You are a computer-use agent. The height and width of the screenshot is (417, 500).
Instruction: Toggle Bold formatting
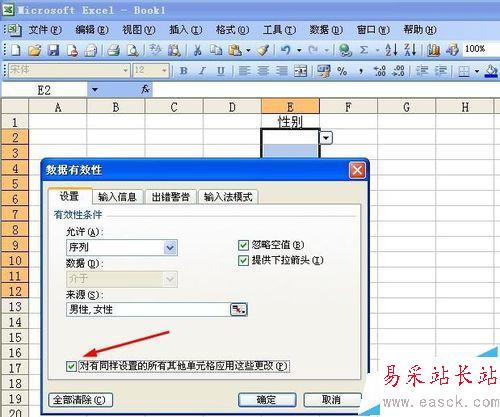(183, 71)
